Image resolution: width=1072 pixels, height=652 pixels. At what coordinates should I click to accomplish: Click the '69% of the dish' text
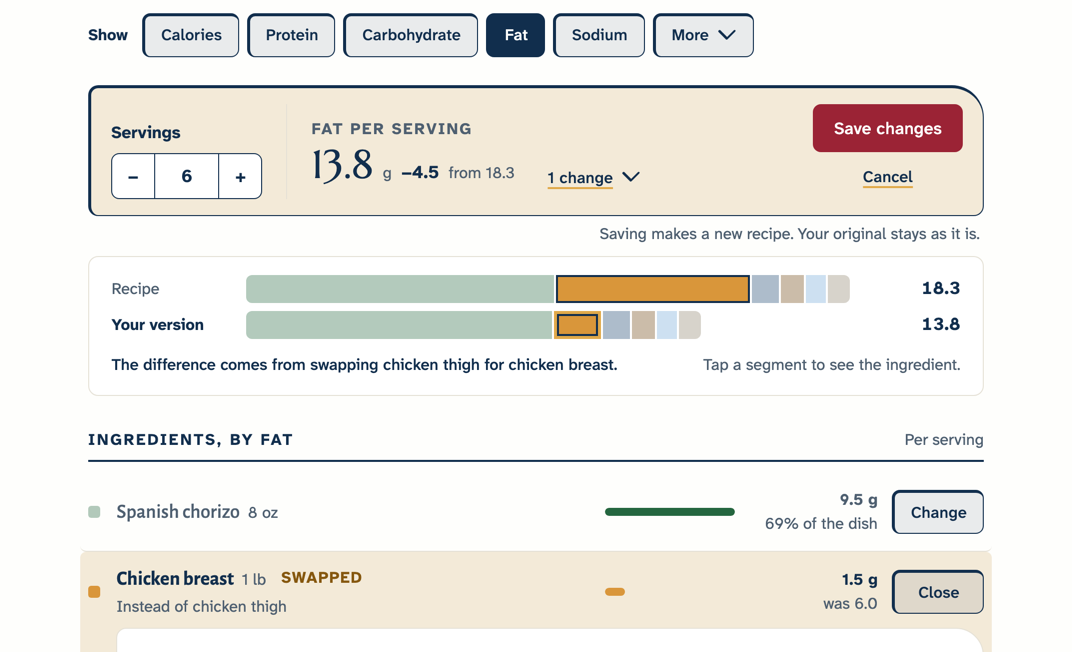pyautogui.click(x=820, y=524)
